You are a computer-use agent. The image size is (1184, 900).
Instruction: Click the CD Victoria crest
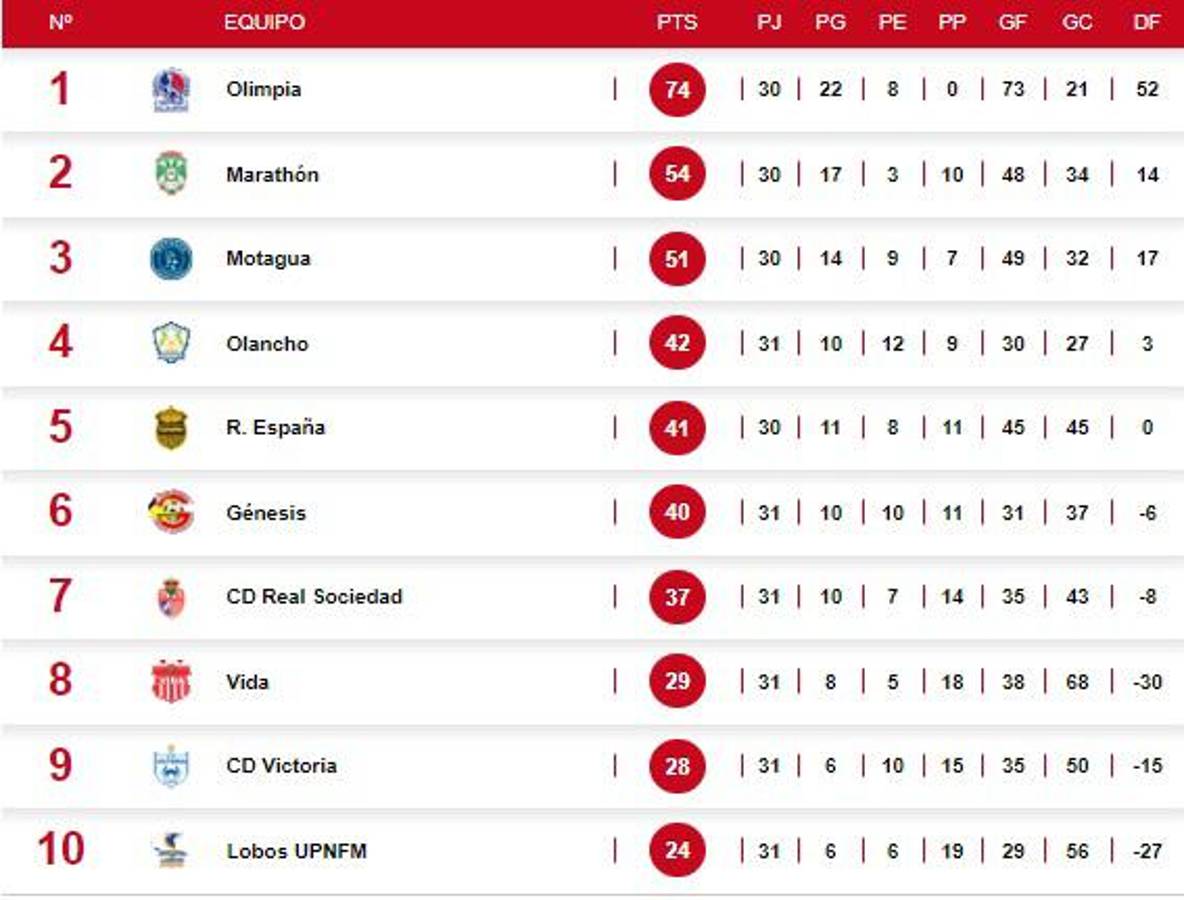click(171, 766)
